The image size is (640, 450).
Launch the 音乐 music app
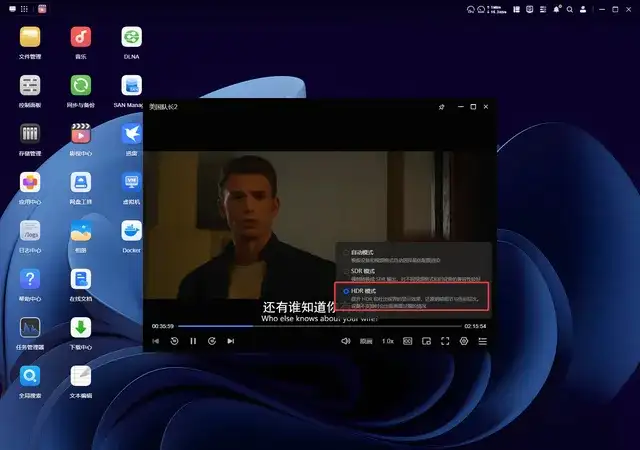(x=80, y=38)
